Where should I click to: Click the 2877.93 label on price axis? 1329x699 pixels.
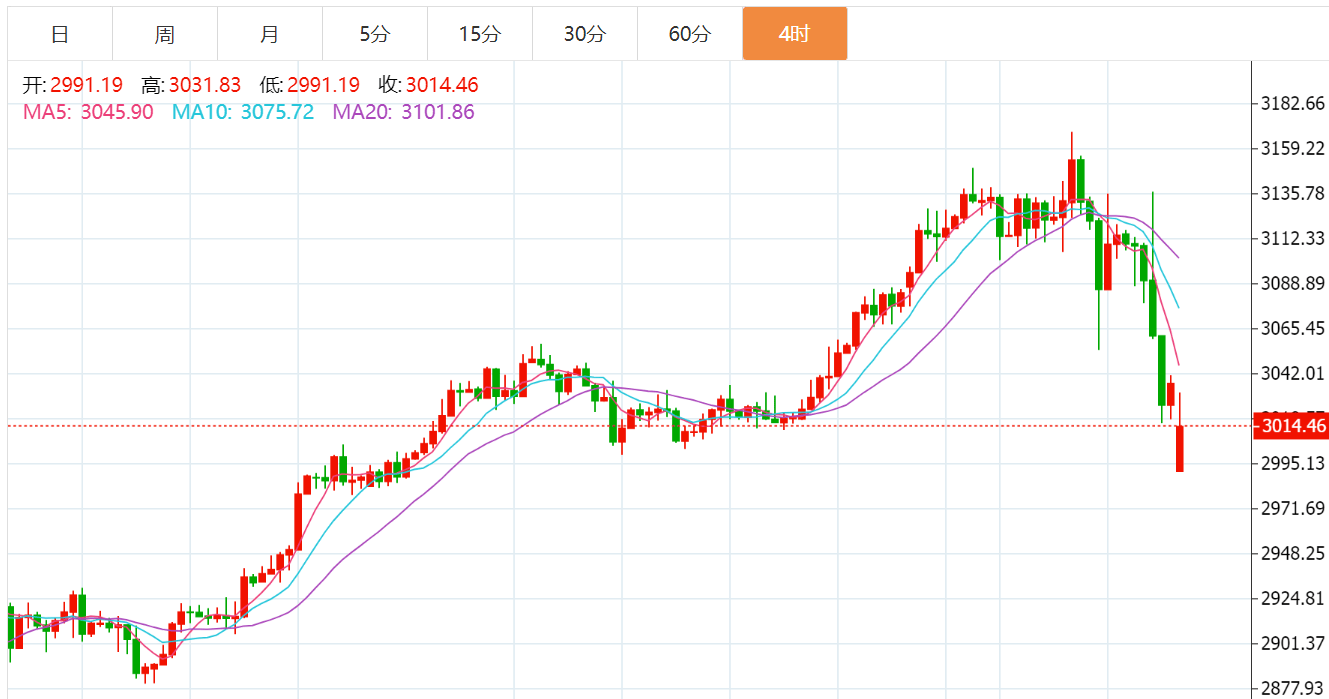[1293, 688]
